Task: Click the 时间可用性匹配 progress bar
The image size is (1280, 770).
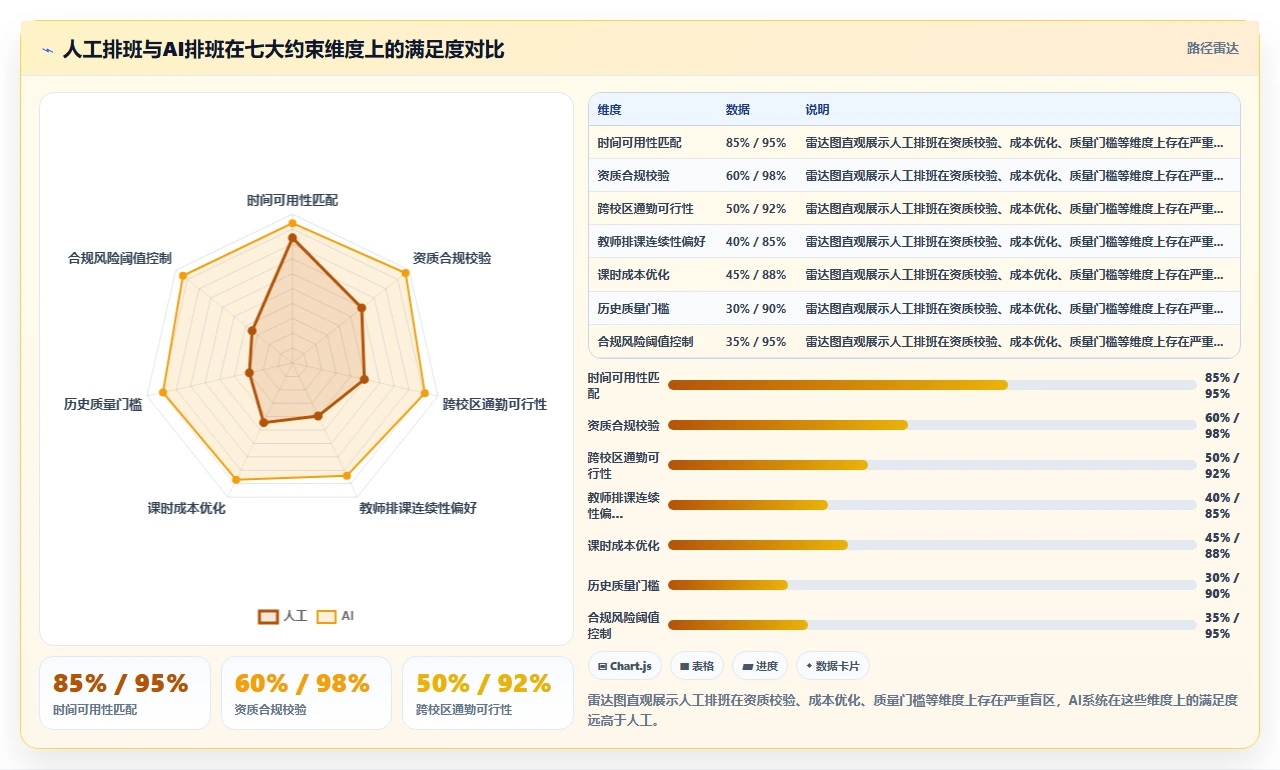Action: pos(932,385)
